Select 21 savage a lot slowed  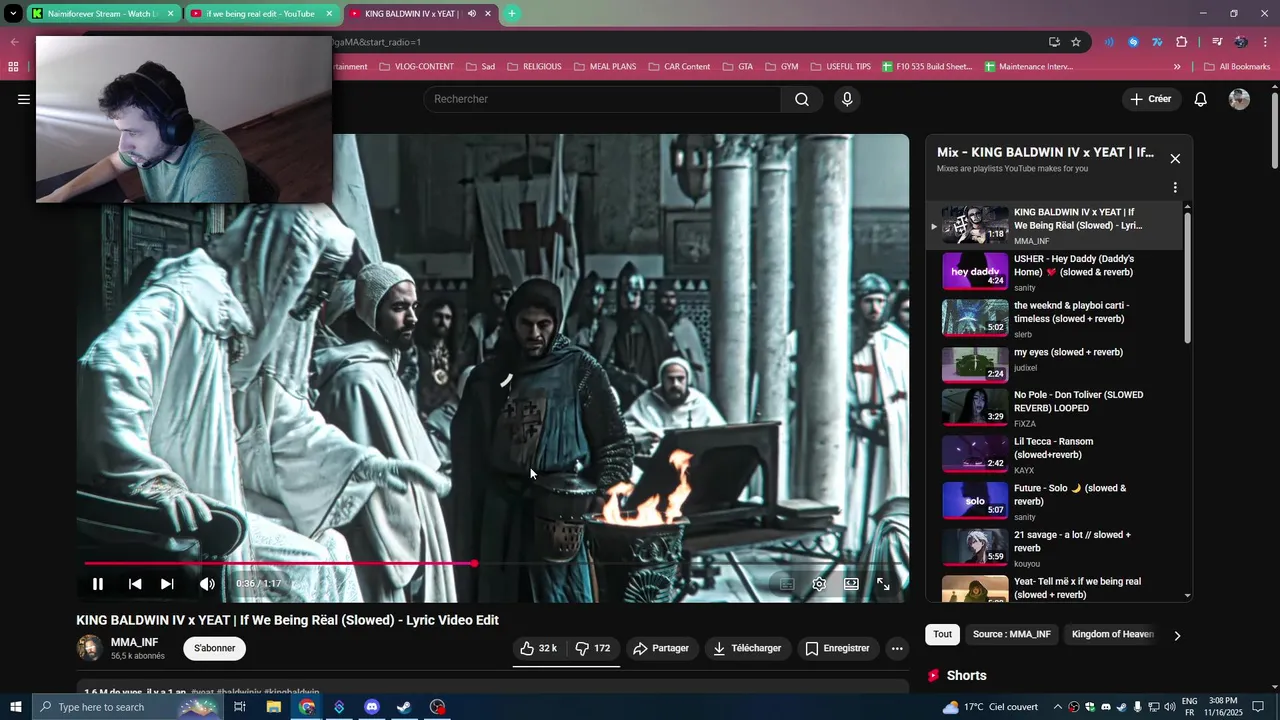tap(1055, 548)
